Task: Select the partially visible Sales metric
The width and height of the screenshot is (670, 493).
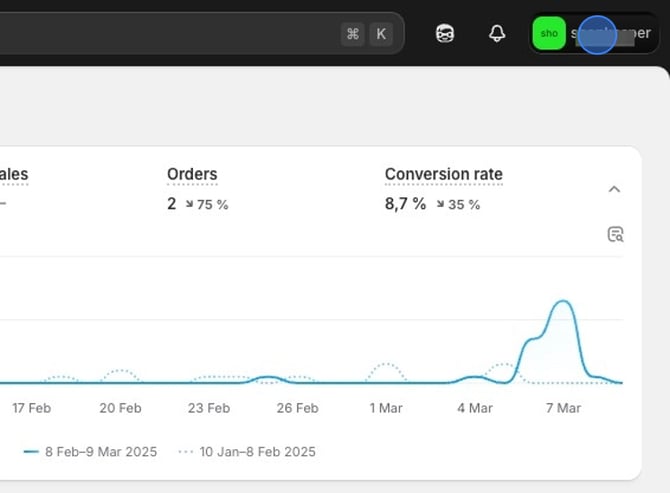Action: tap(13, 174)
